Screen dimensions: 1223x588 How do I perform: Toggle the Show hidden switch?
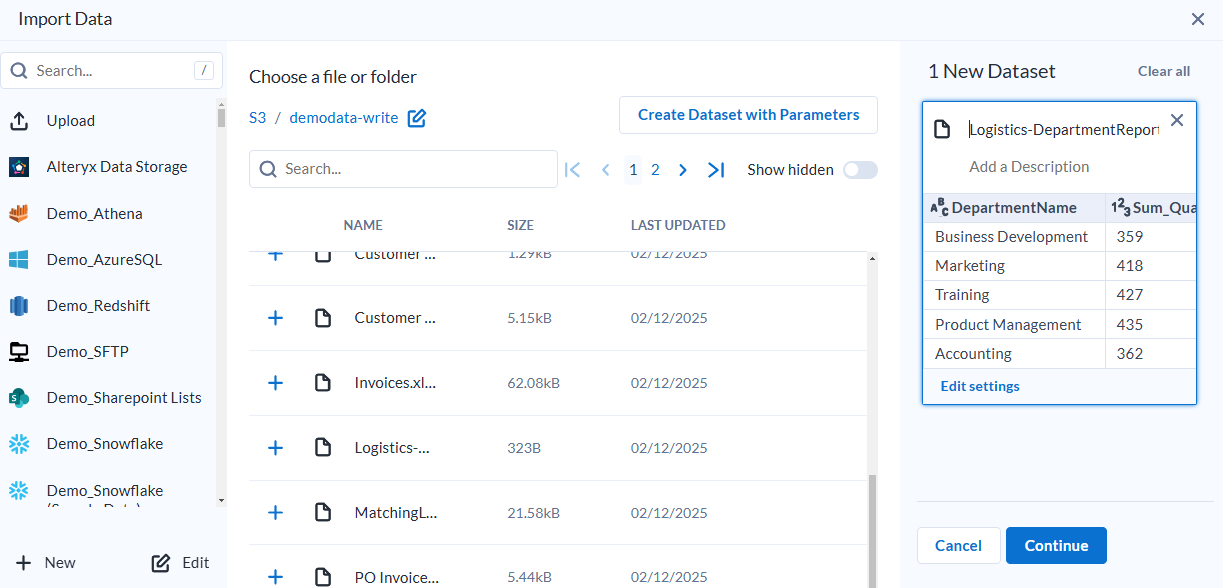point(860,170)
